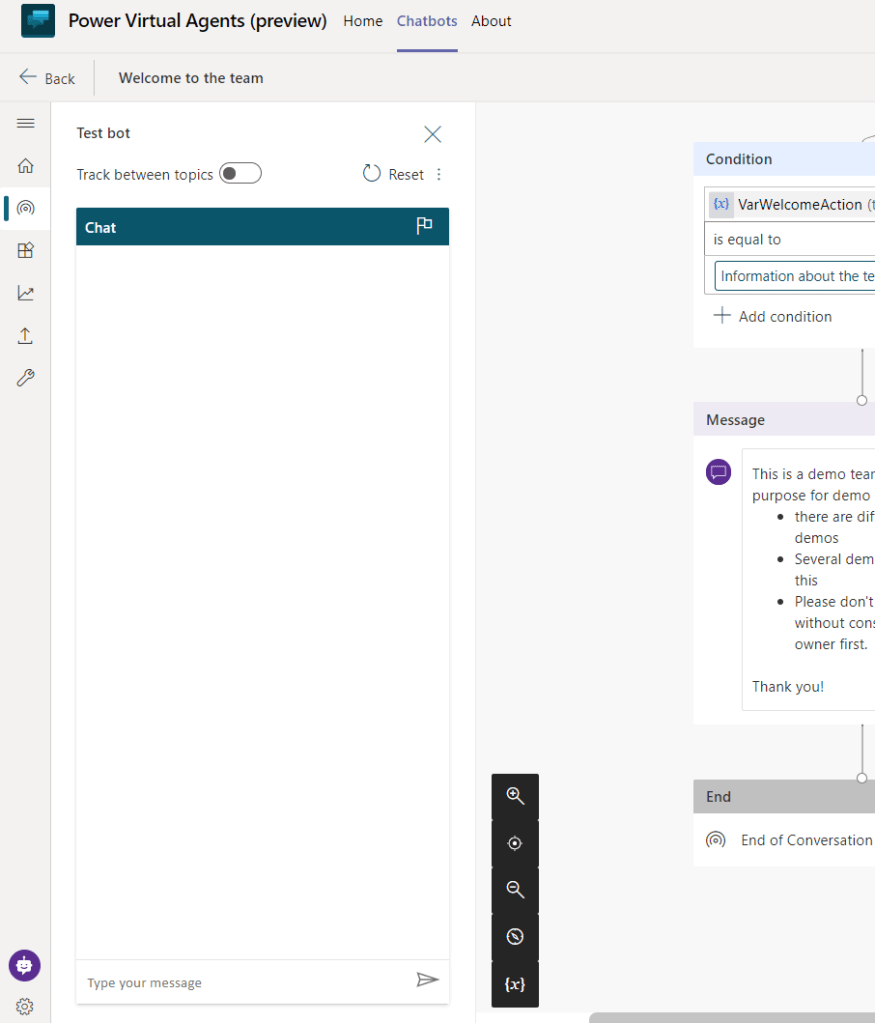This screenshot has height=1023, width=875.
Task: Open the variables {x} panel icon
Action: [515, 984]
